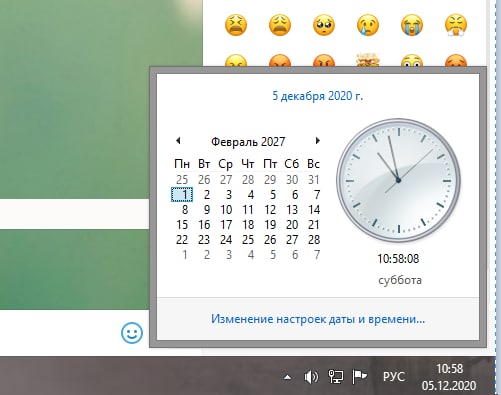Select day 22 in the calendar
The image size is (501, 395).
tap(182, 240)
